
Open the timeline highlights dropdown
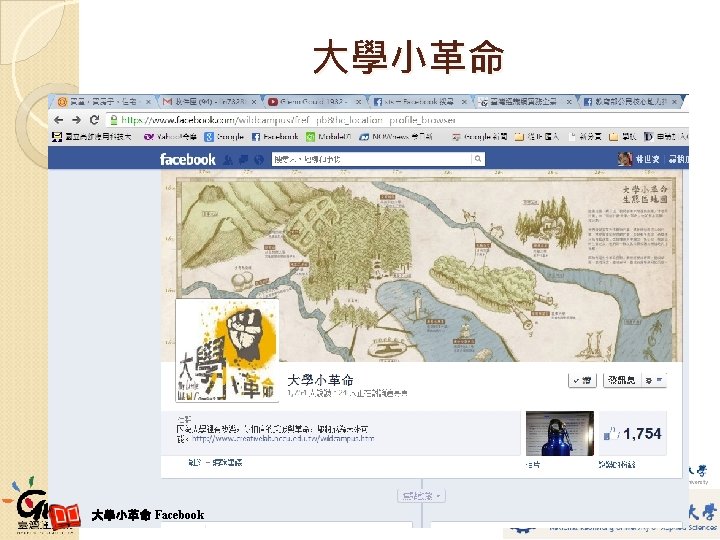[x=421, y=496]
